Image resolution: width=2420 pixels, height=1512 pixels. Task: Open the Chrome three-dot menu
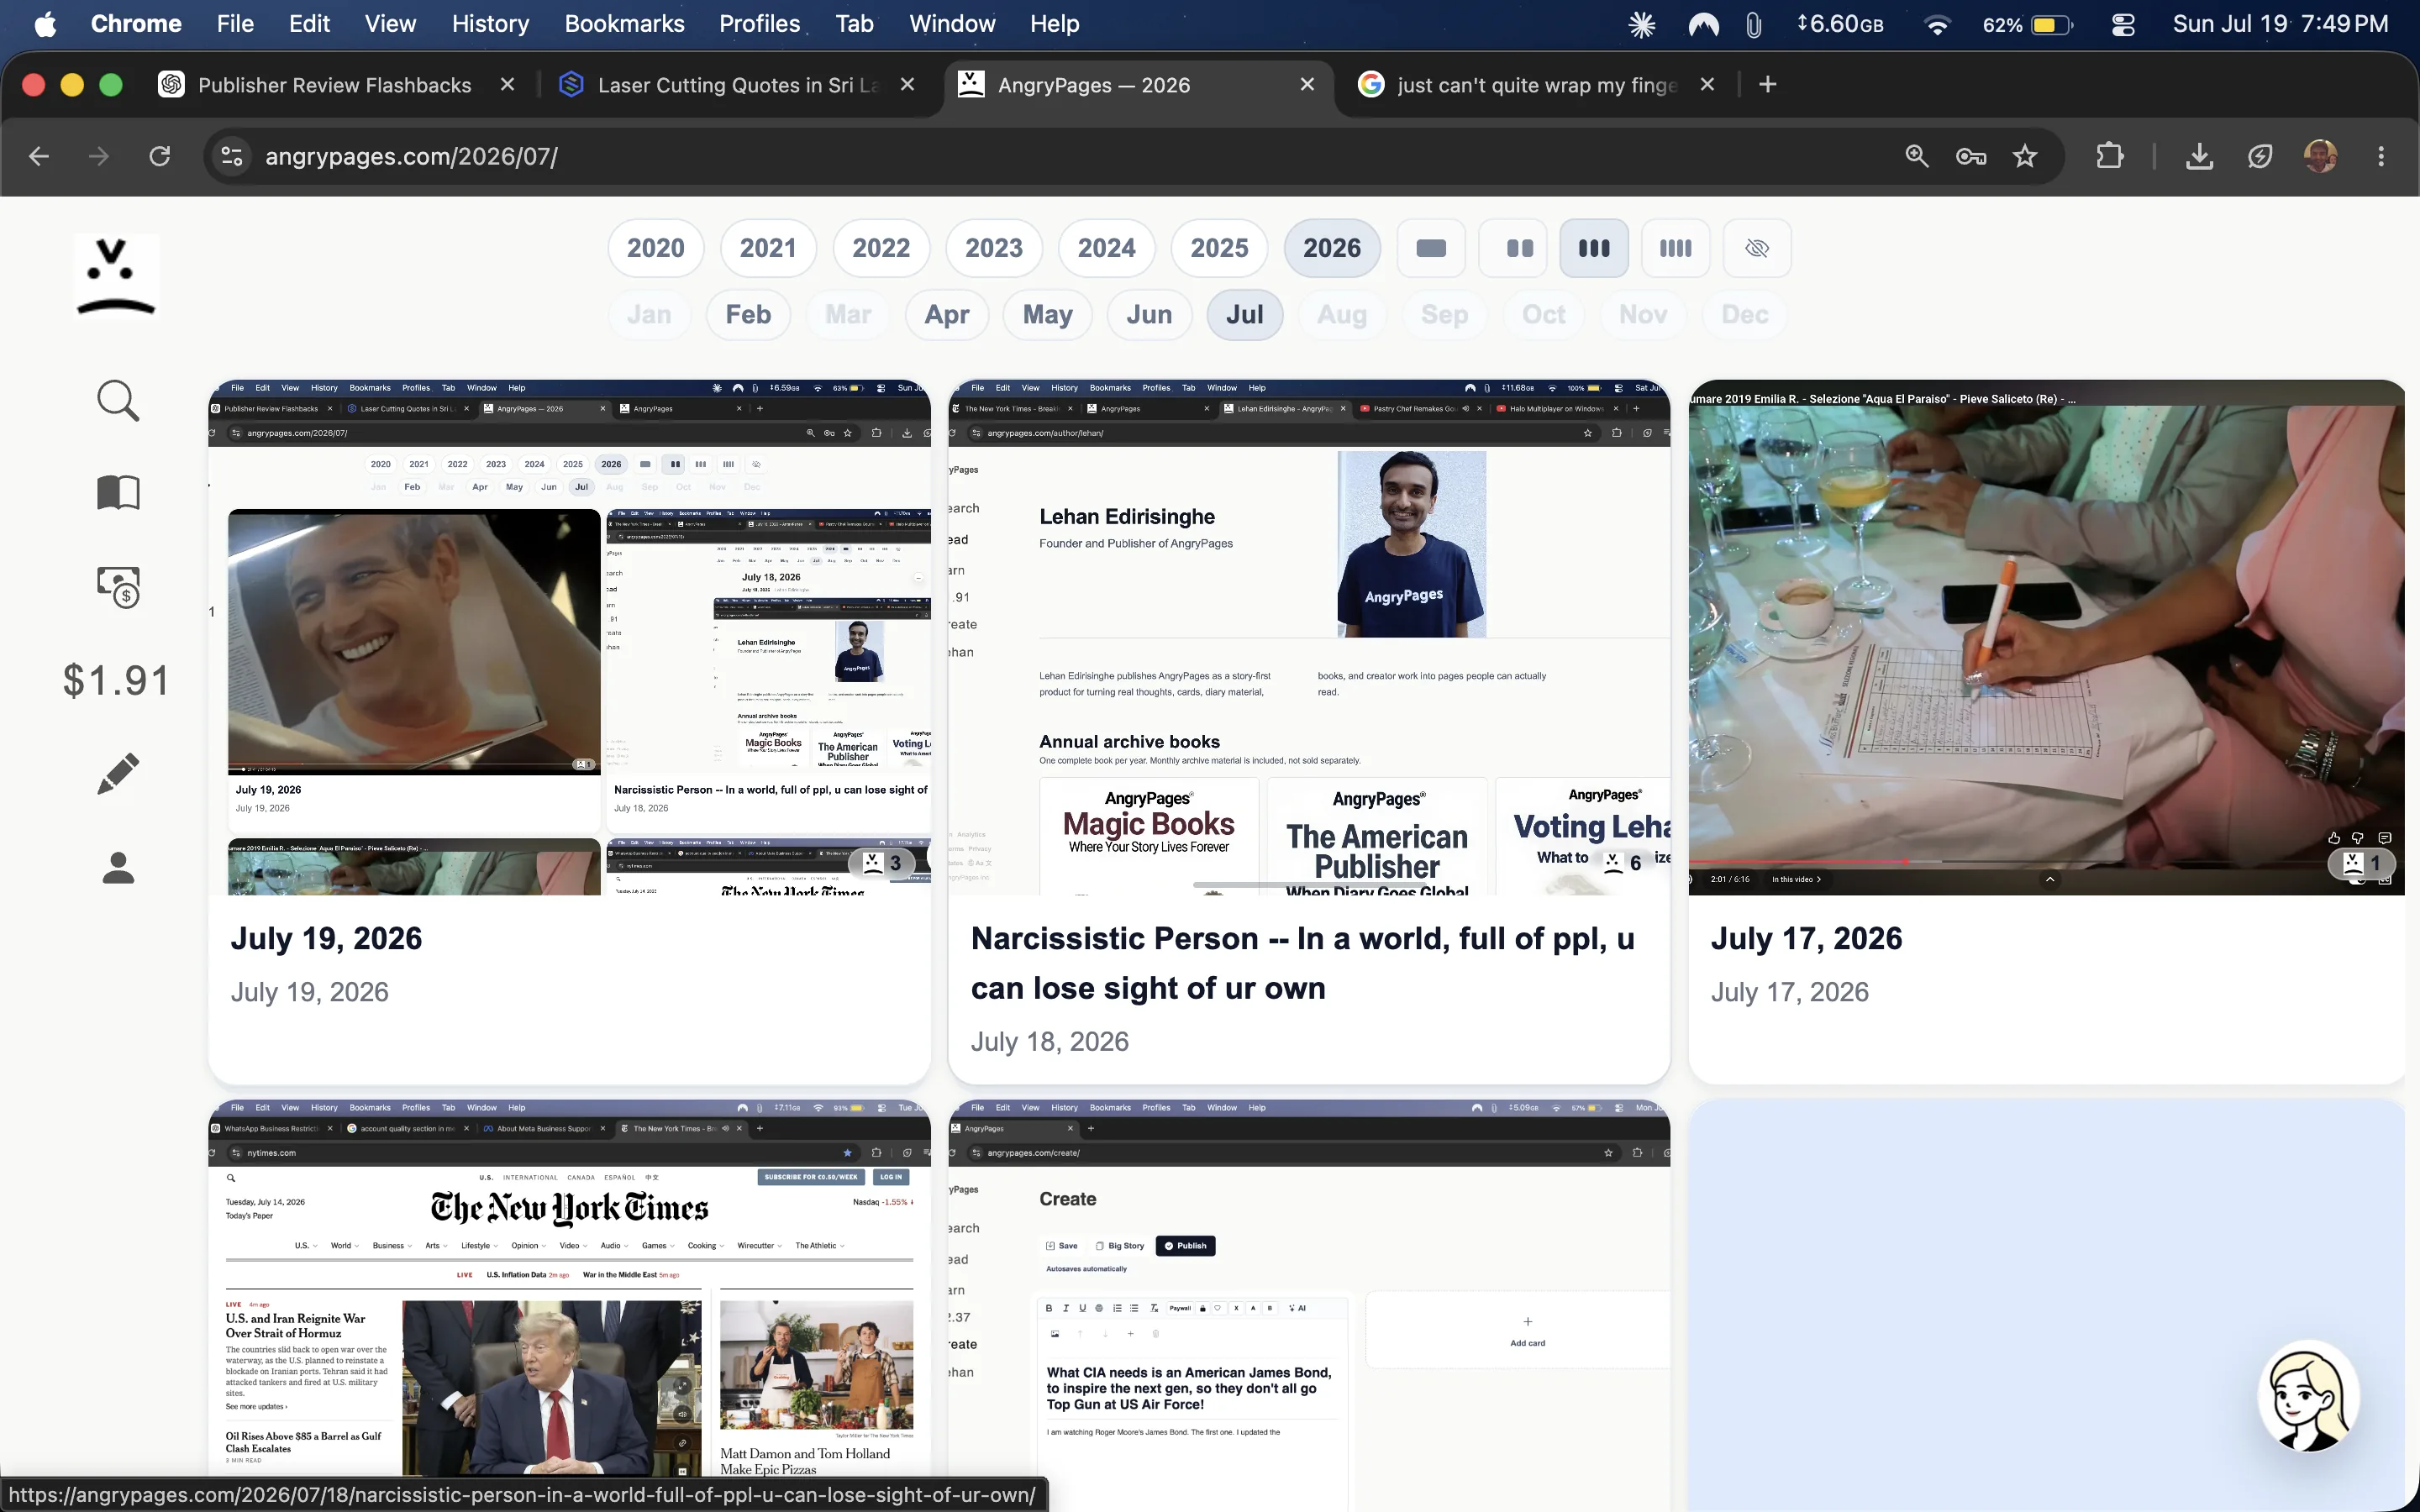coord(2381,156)
